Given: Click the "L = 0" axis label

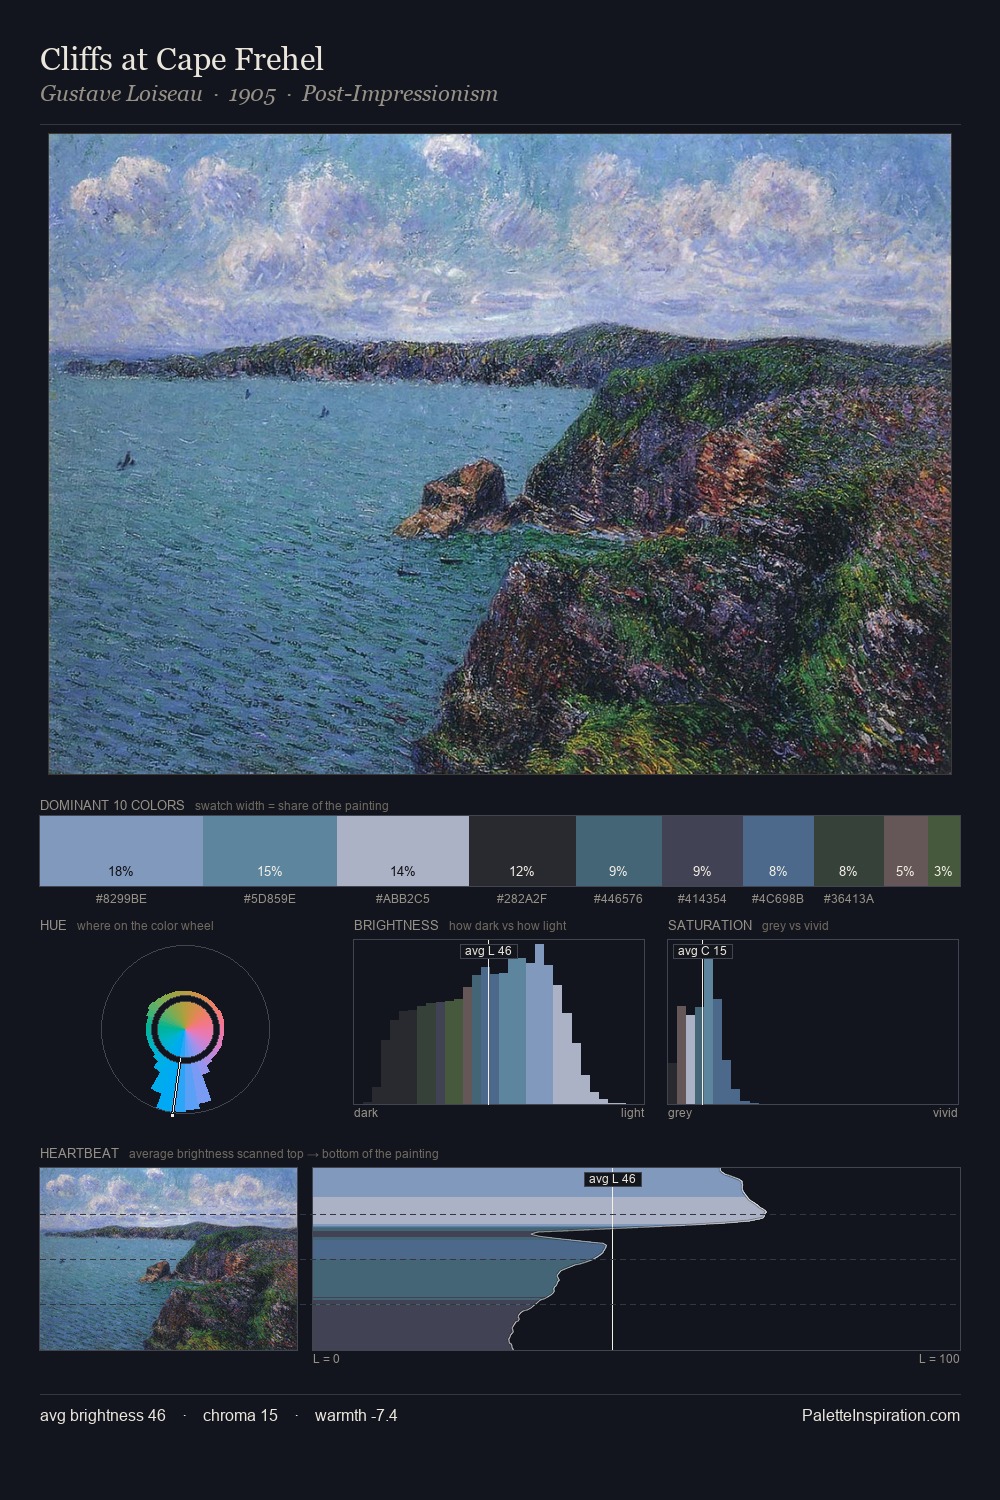Looking at the screenshot, I should [326, 1359].
